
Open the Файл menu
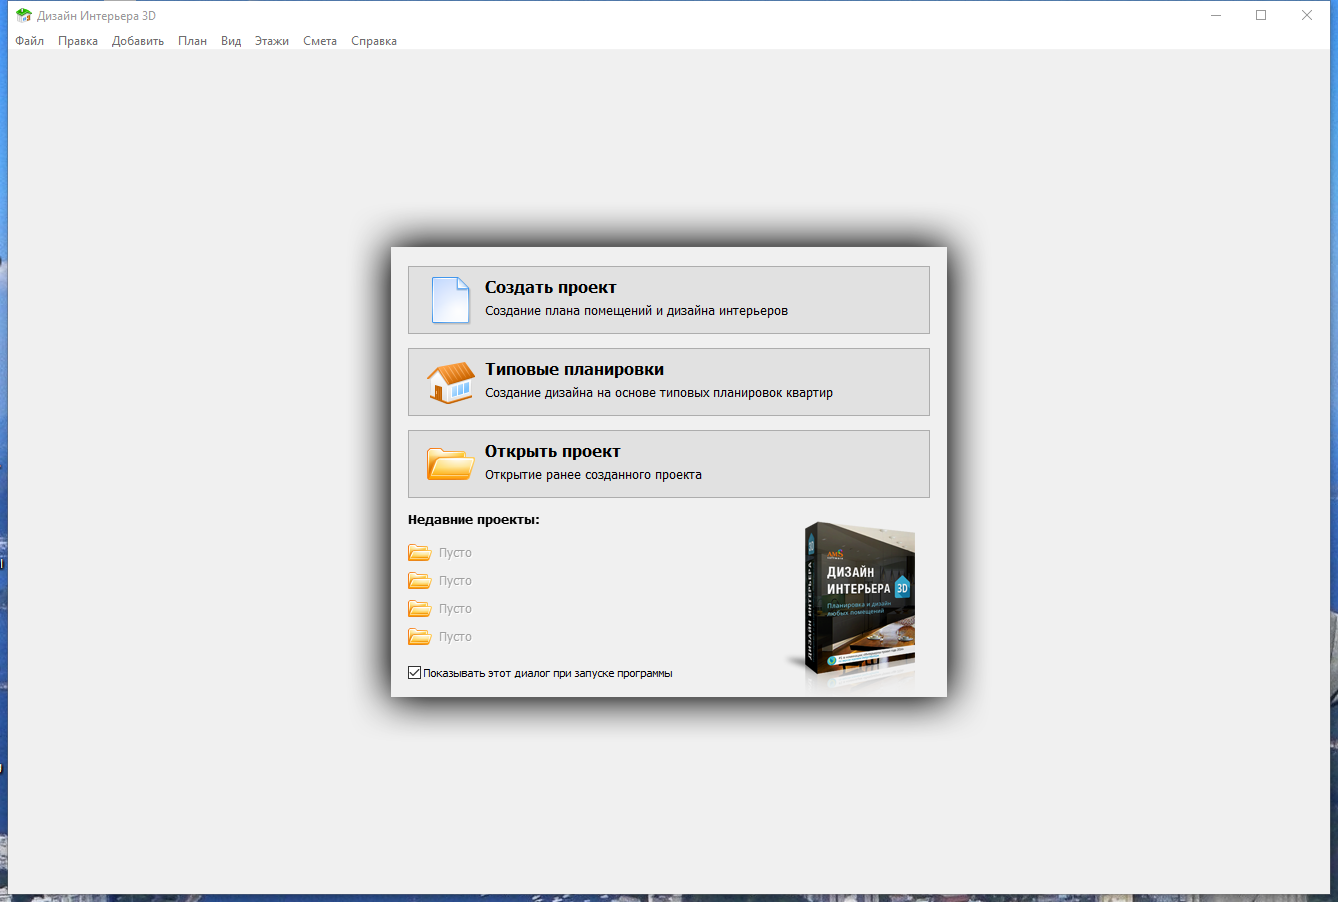(x=28, y=41)
